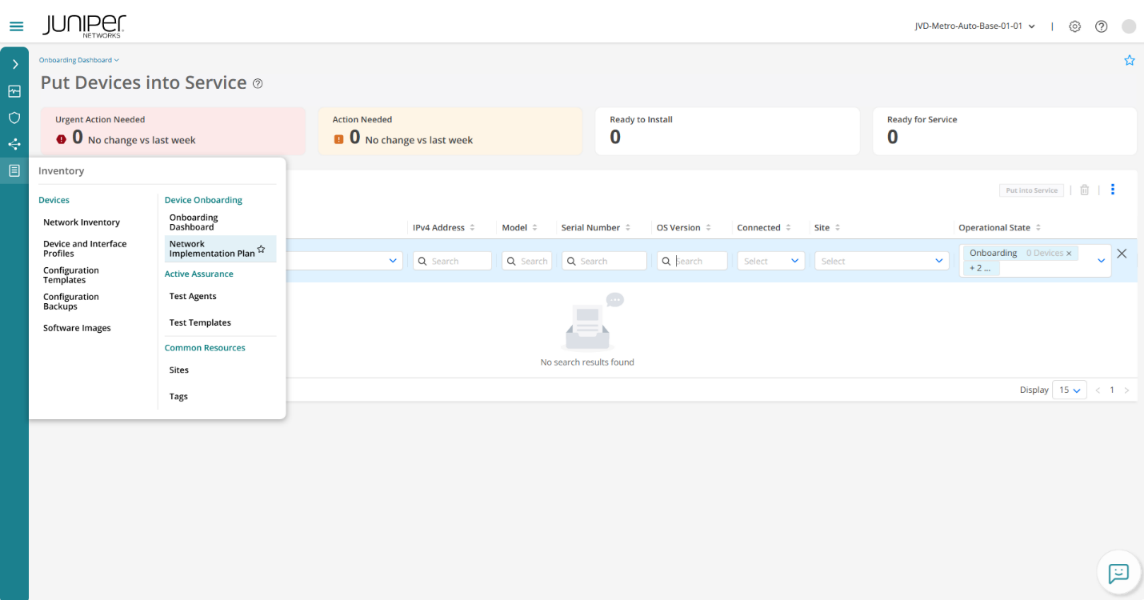1144x600 pixels.
Task: Click page number 1
Action: (1112, 390)
